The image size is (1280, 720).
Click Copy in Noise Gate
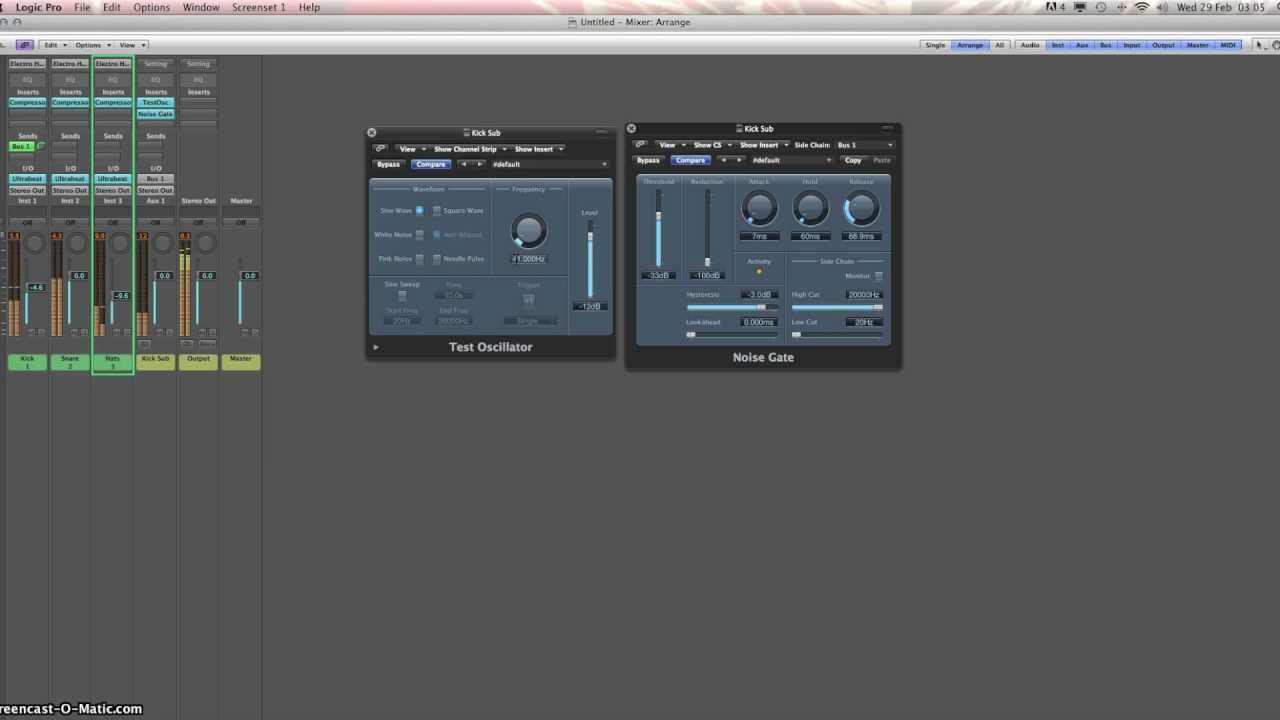[x=853, y=160]
